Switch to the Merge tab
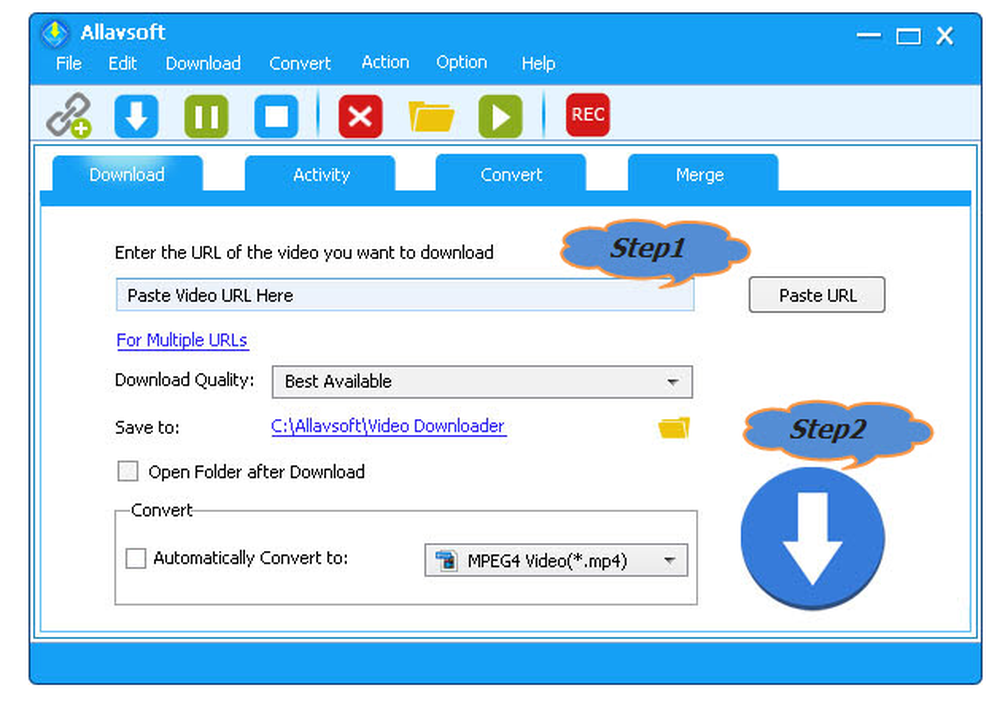Image resolution: width=1000 pixels, height=702 pixels. pos(701,175)
